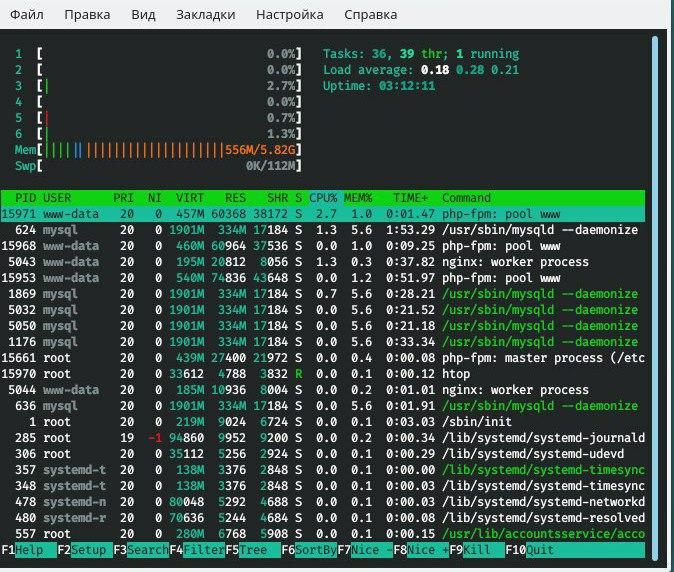
Task: Click the F4 Filter button
Action: click(x=197, y=550)
